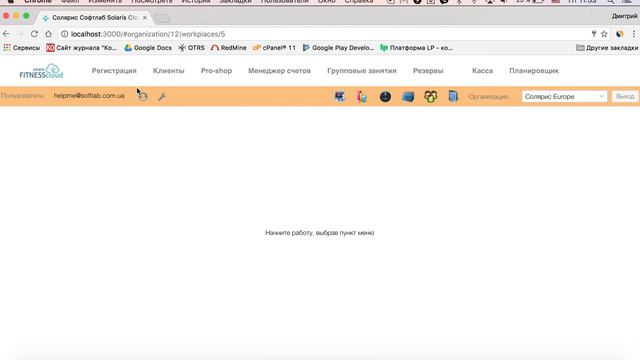Screen dimensions: 640x360
Task: Click the Пользователь label
Action: pyautogui.click(x=22, y=96)
